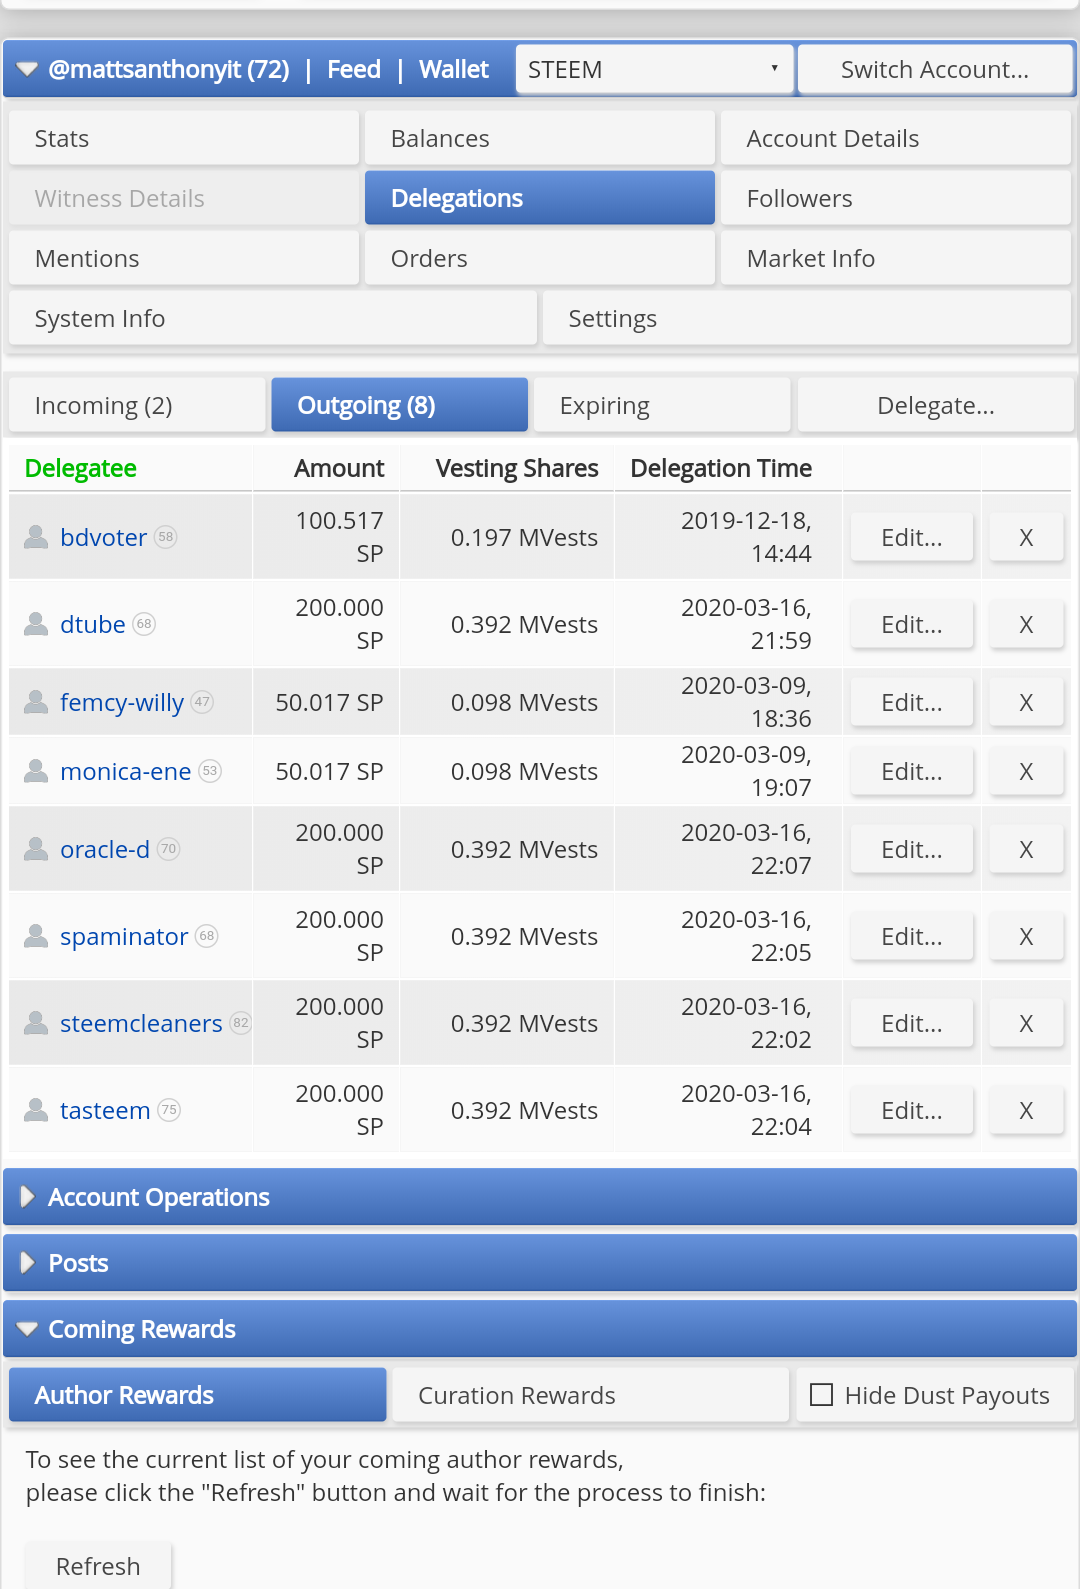Edit the dtube delegation

pyautogui.click(x=911, y=624)
